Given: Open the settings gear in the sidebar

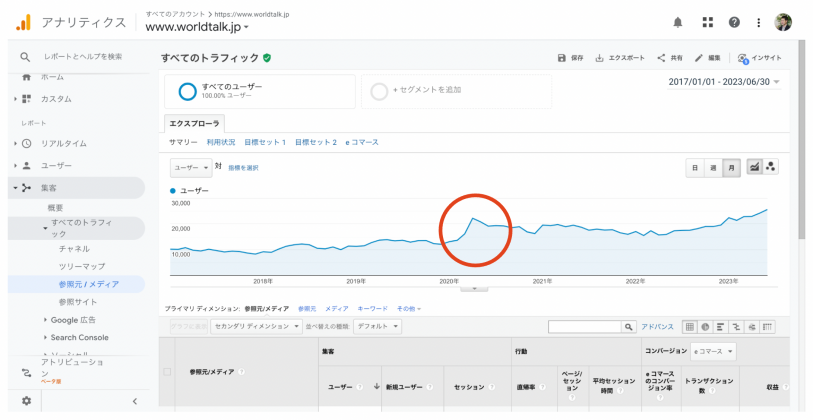Looking at the screenshot, I should 26,401.
